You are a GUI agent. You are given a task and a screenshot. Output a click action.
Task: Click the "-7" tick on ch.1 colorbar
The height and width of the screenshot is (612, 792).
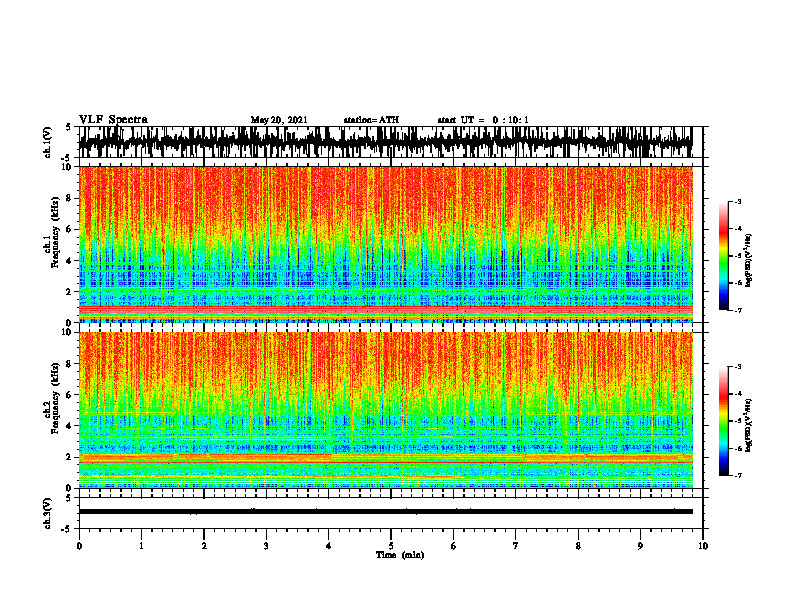[738, 310]
